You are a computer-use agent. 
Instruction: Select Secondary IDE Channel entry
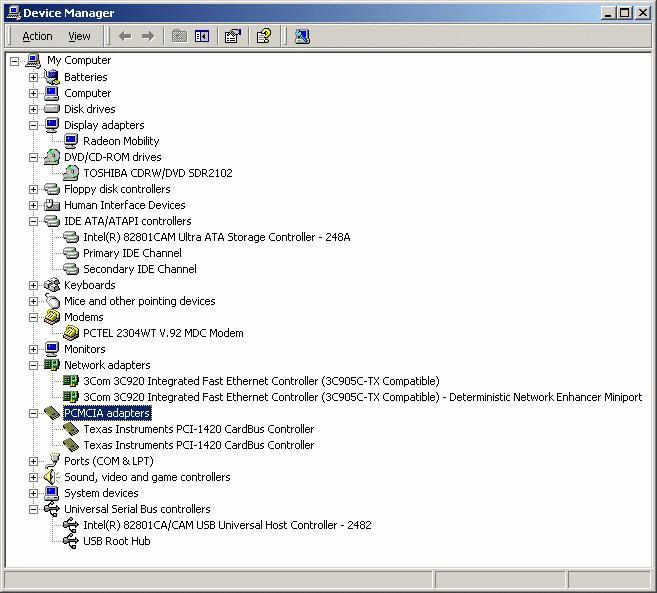pyautogui.click(x=140, y=269)
